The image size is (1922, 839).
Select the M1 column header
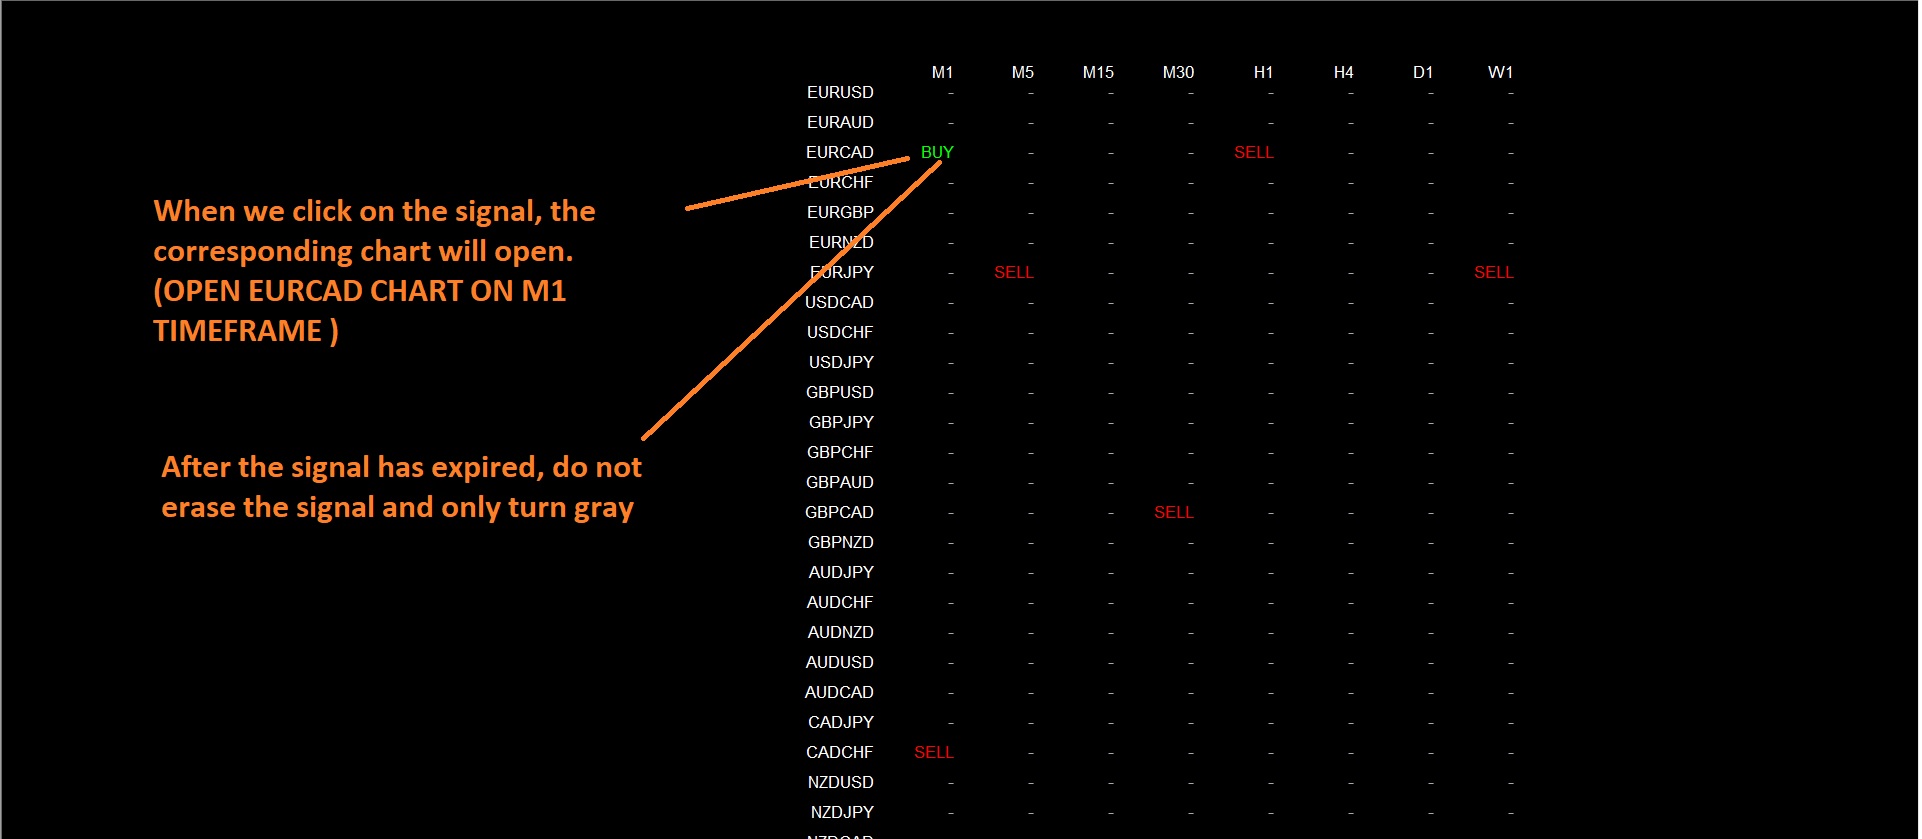coord(942,72)
